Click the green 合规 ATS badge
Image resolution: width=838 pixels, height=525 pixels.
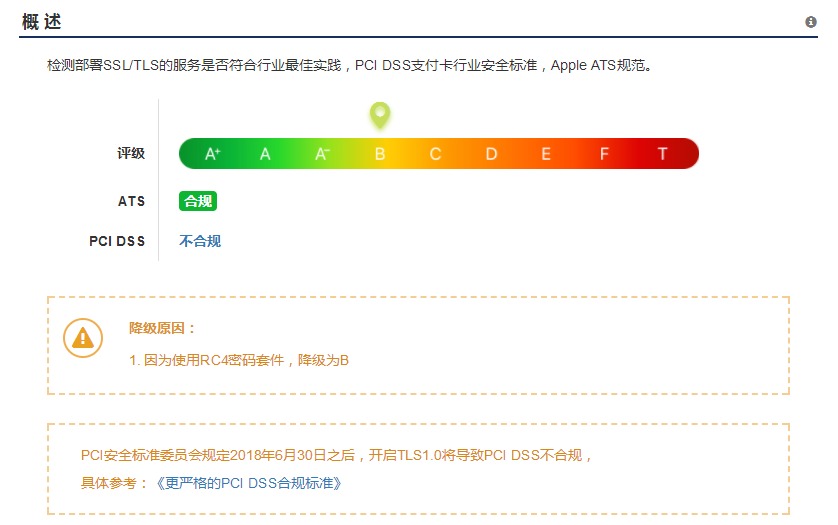(x=198, y=201)
